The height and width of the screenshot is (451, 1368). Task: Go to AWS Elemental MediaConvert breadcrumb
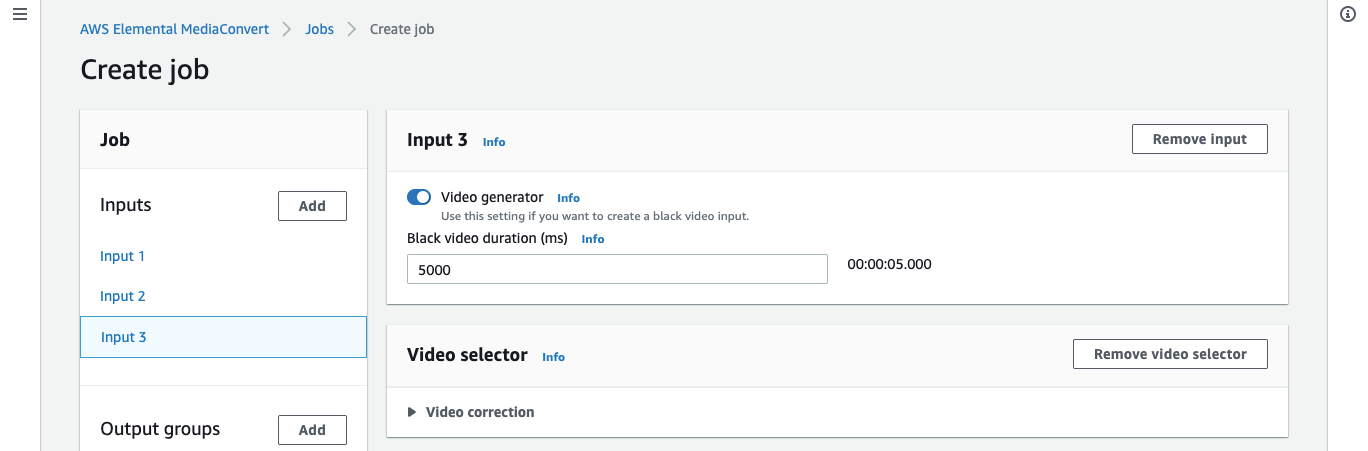coord(174,29)
